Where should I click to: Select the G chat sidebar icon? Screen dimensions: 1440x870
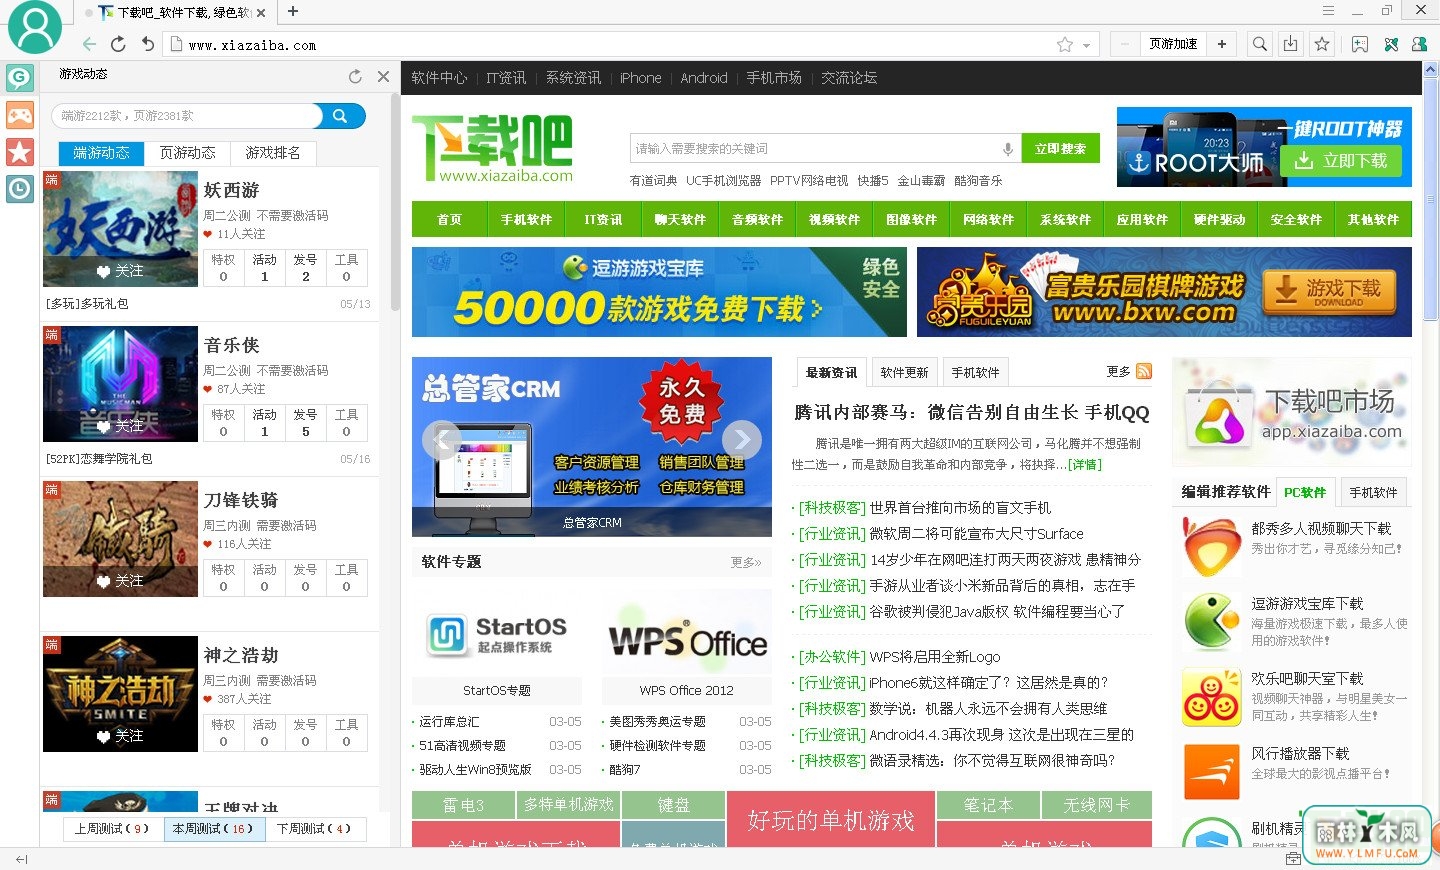(20, 77)
